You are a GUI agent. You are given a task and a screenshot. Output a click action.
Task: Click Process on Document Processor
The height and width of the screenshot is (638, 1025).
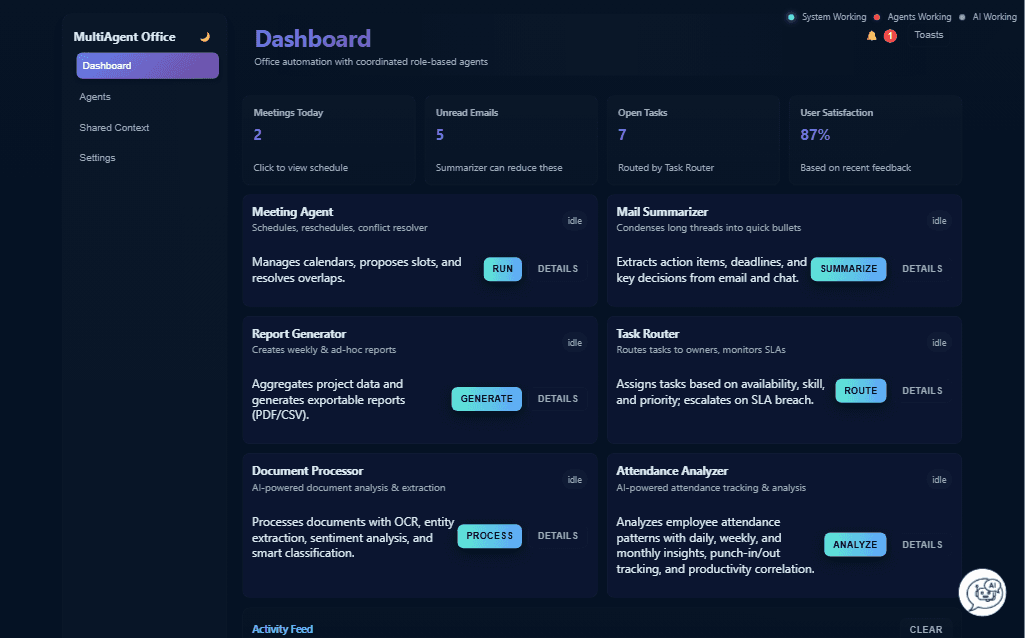click(490, 536)
